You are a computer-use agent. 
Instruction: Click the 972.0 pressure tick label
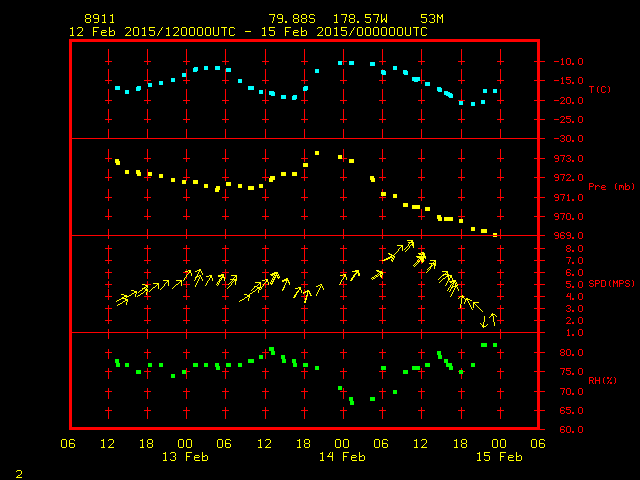click(x=569, y=178)
